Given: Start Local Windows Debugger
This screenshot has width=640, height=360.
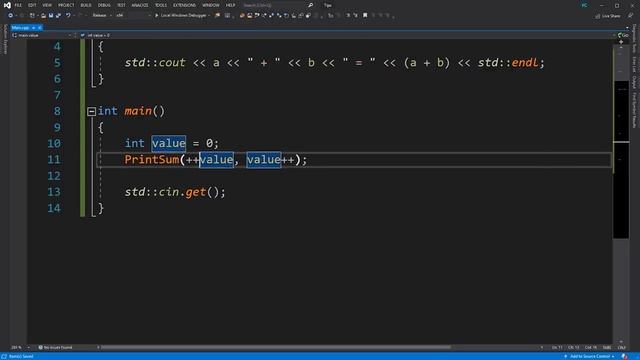Looking at the screenshot, I should point(181,16).
